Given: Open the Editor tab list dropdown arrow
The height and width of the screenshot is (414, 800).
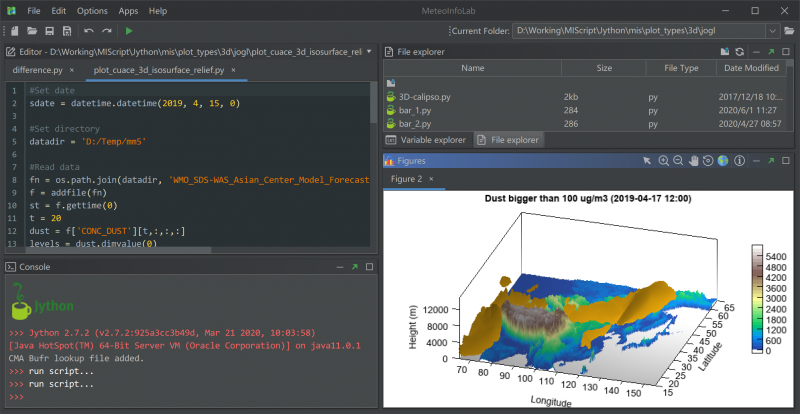Looking at the screenshot, I should 369,51.
